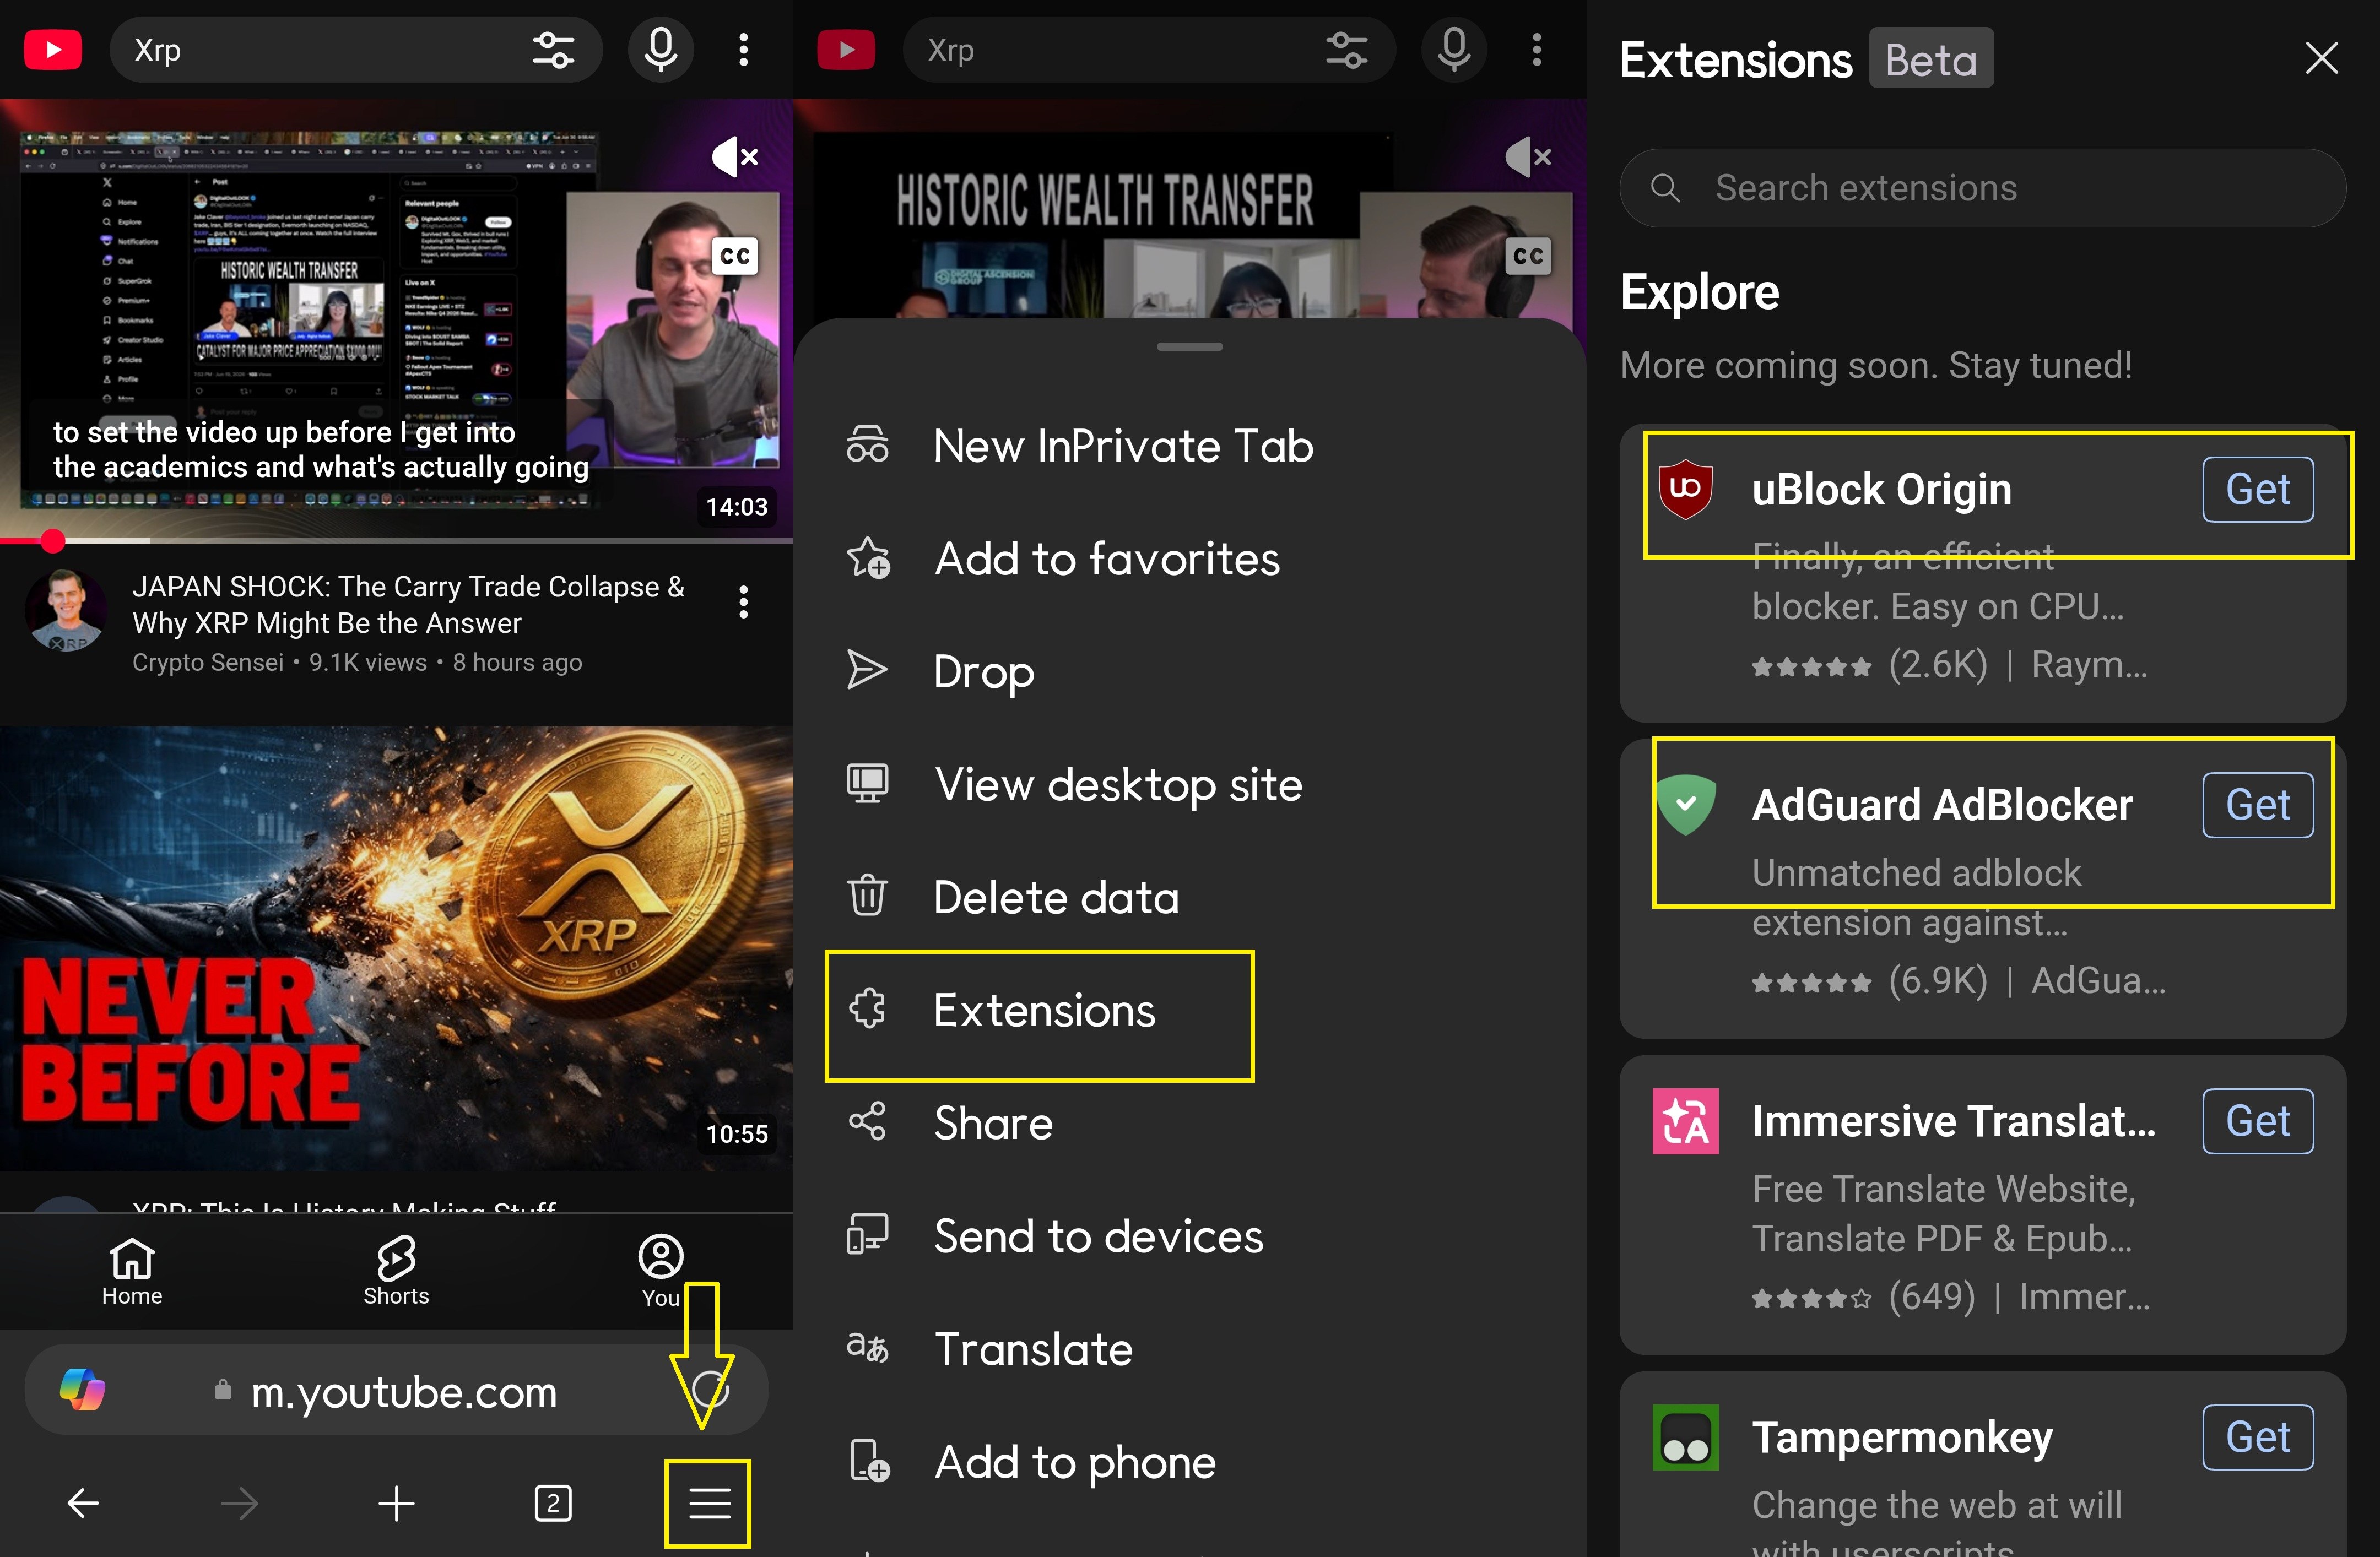This screenshot has width=2380, height=1557.
Task: Select Send to devices
Action: 1190,1236
